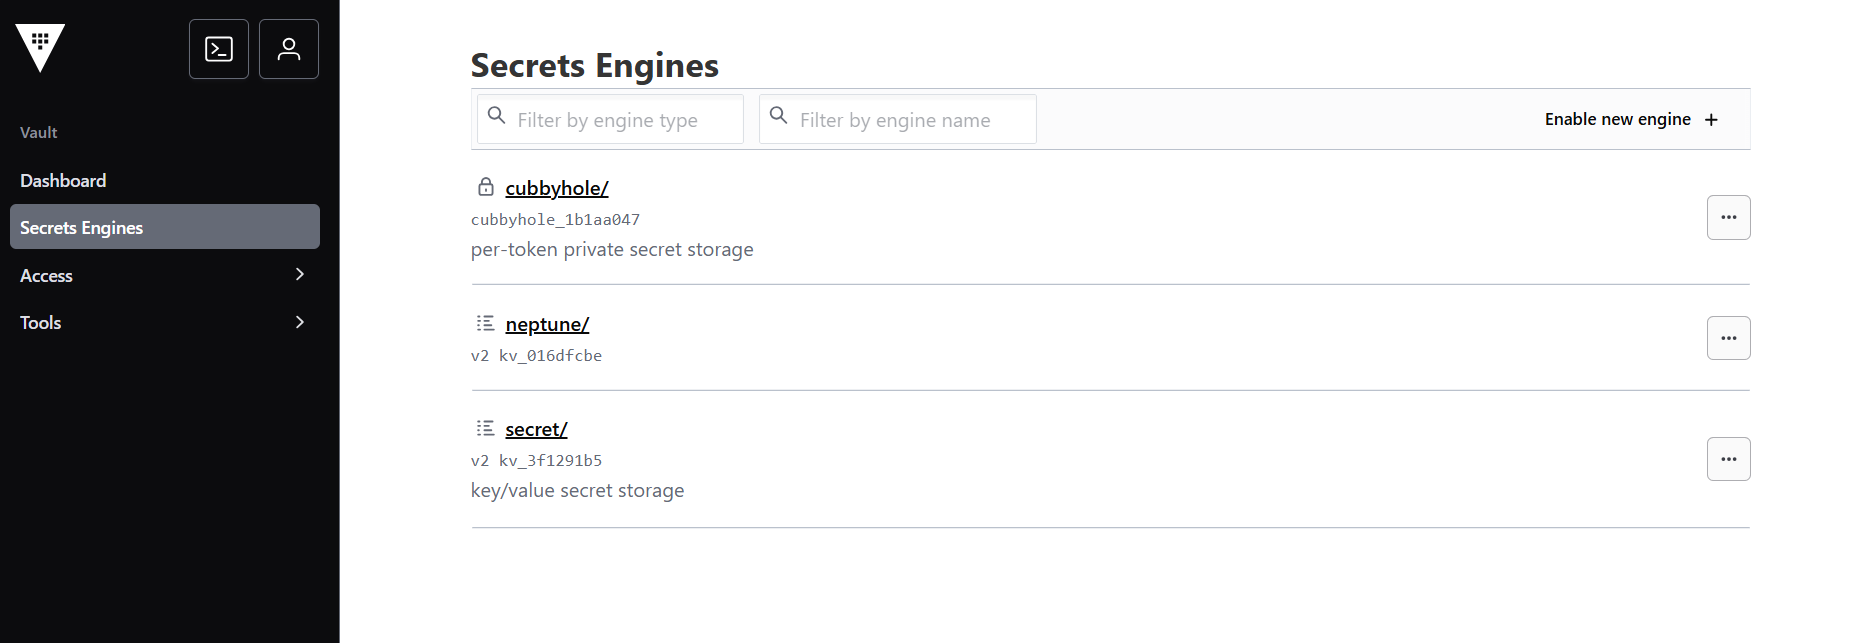Open the neptune/ engine link
Viewport: 1867px width, 643px height.
click(x=547, y=324)
